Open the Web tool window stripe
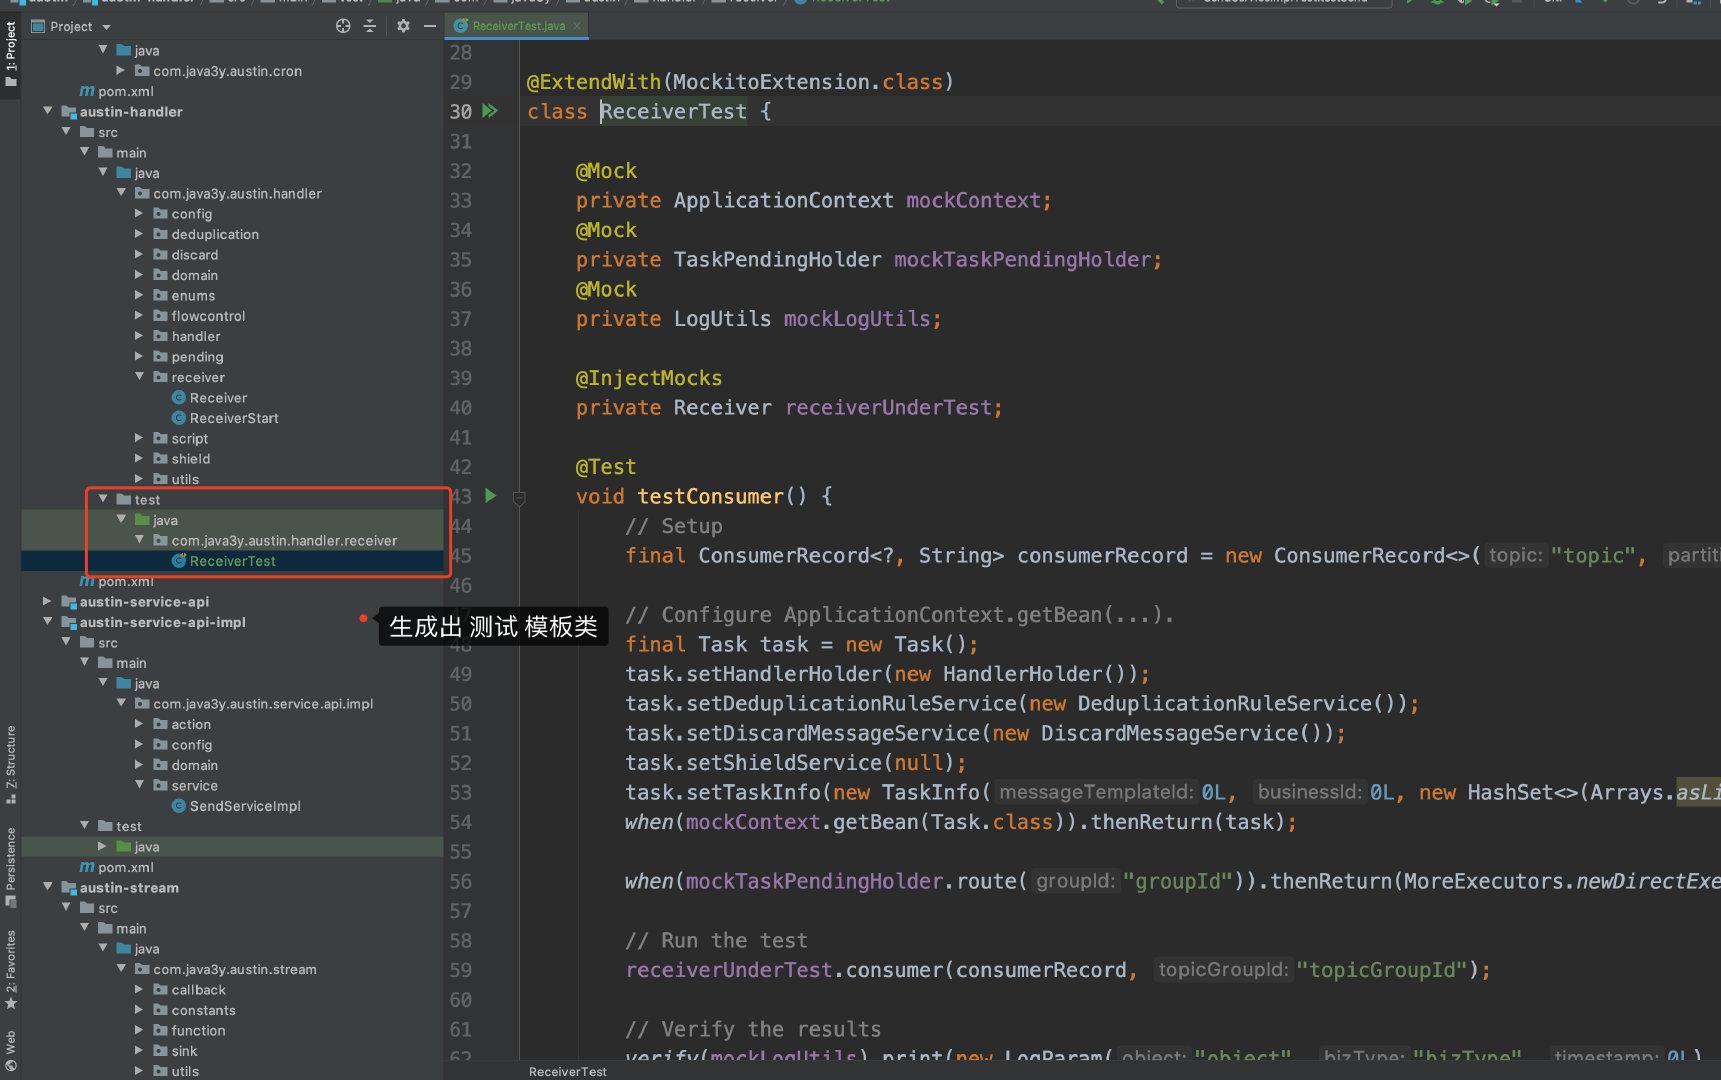1721x1080 pixels. (x=10, y=1049)
